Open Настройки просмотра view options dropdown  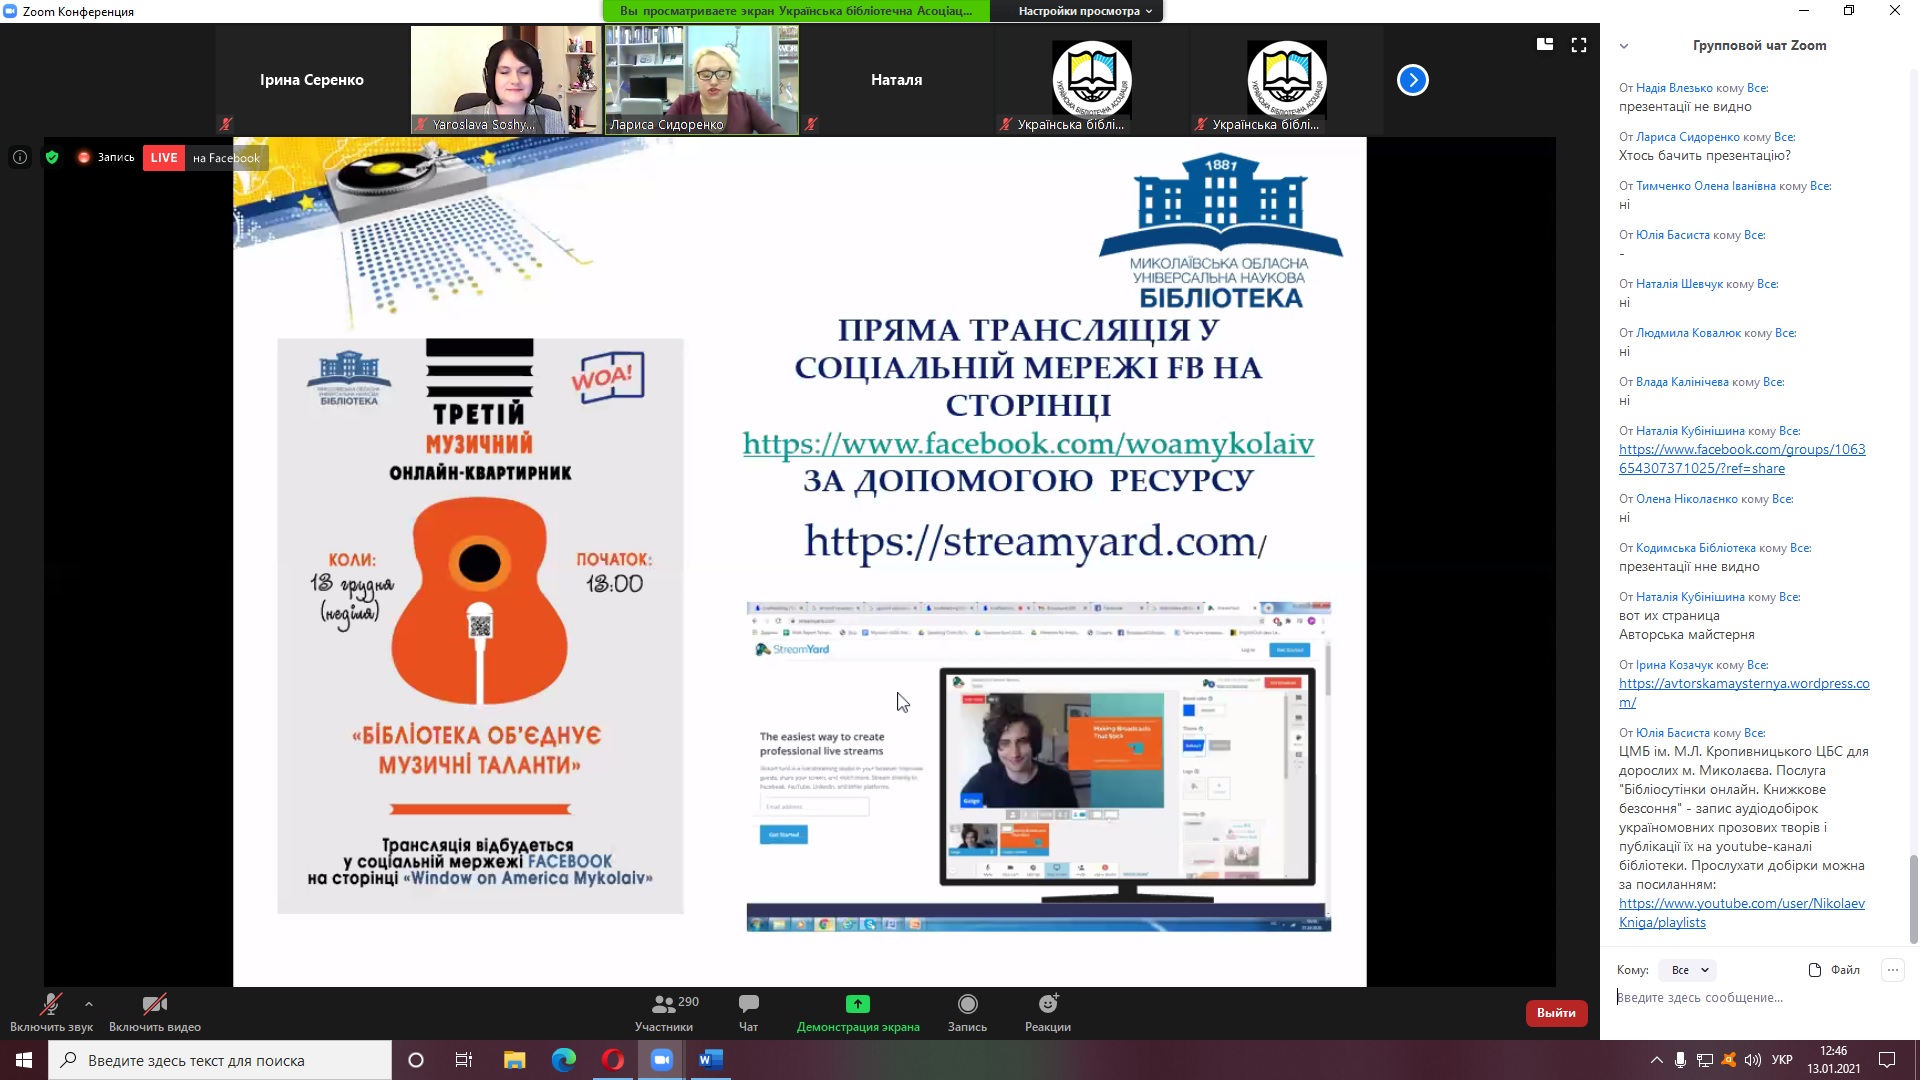tap(1085, 11)
